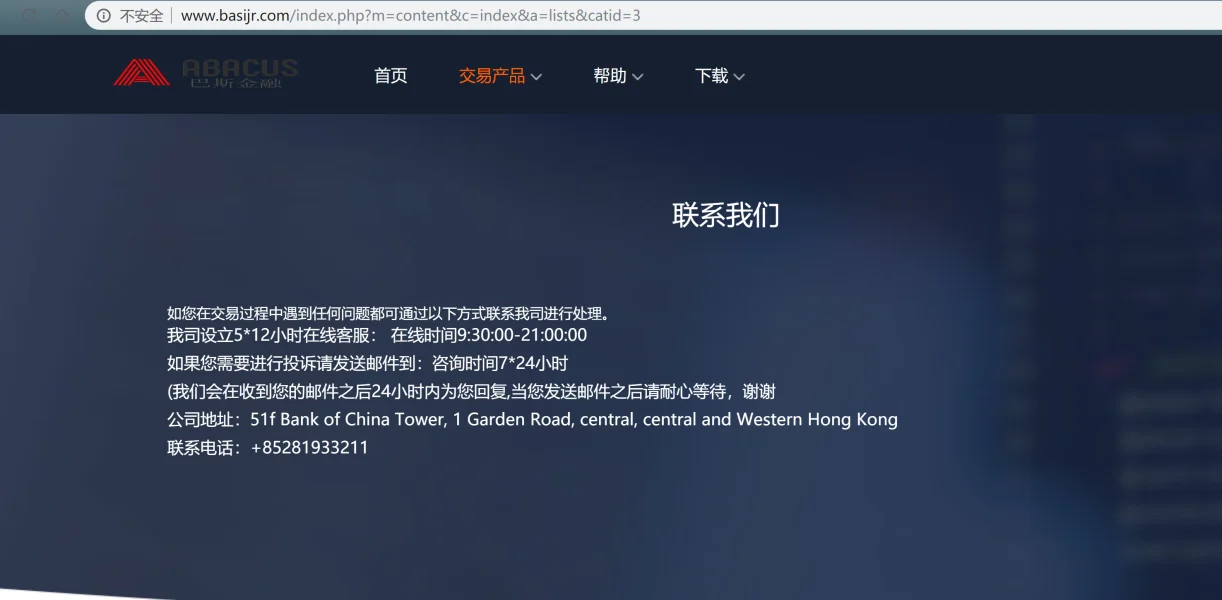Expand the chevron next to 交易产品
Viewport: 1222px width, 600px height.
[536, 77]
